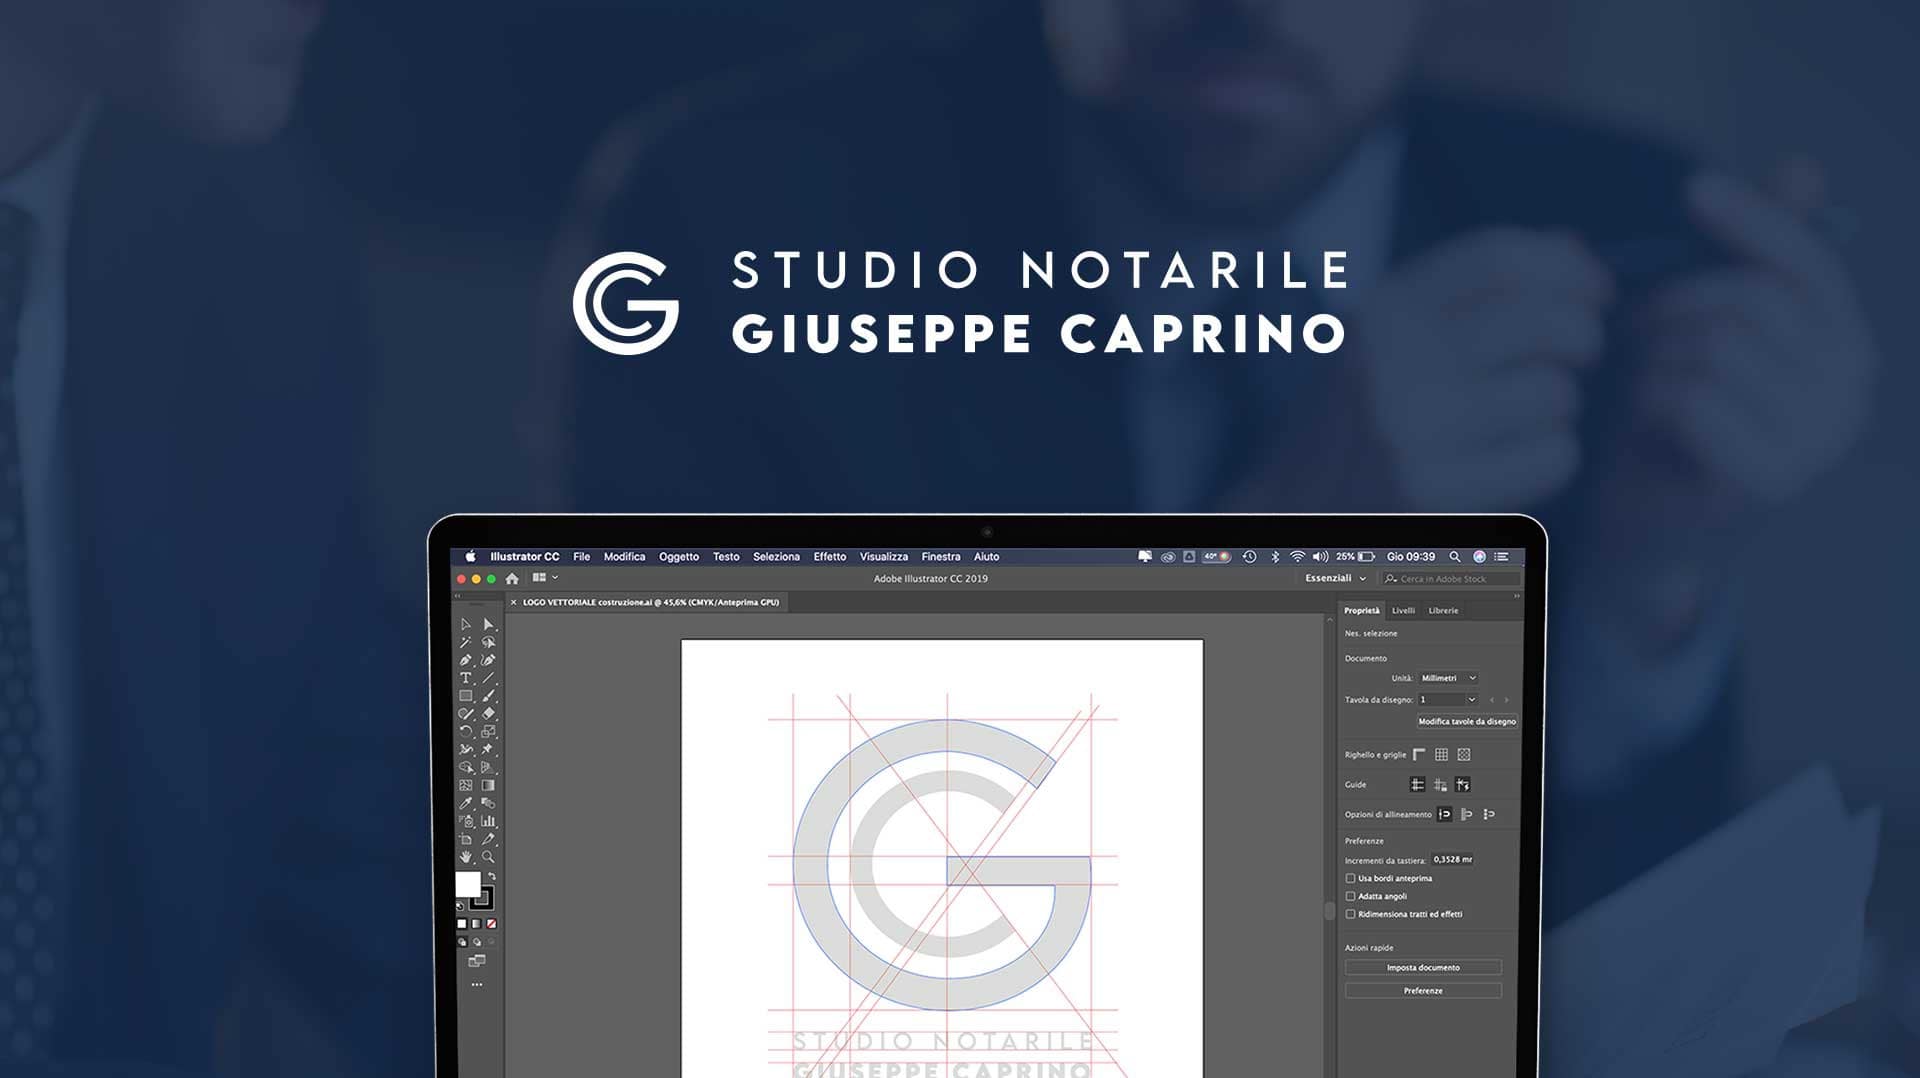
Task: Select the Line Segment tool
Action: click(x=488, y=678)
